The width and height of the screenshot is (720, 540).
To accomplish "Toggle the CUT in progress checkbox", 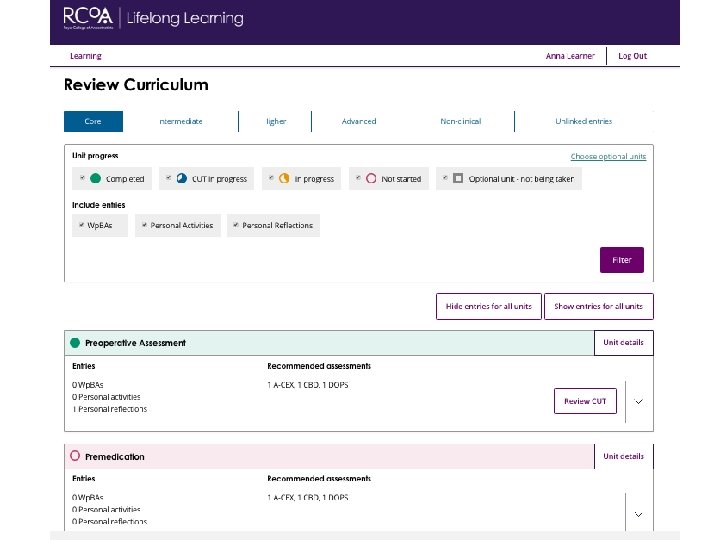I will pyautogui.click(x=169, y=178).
